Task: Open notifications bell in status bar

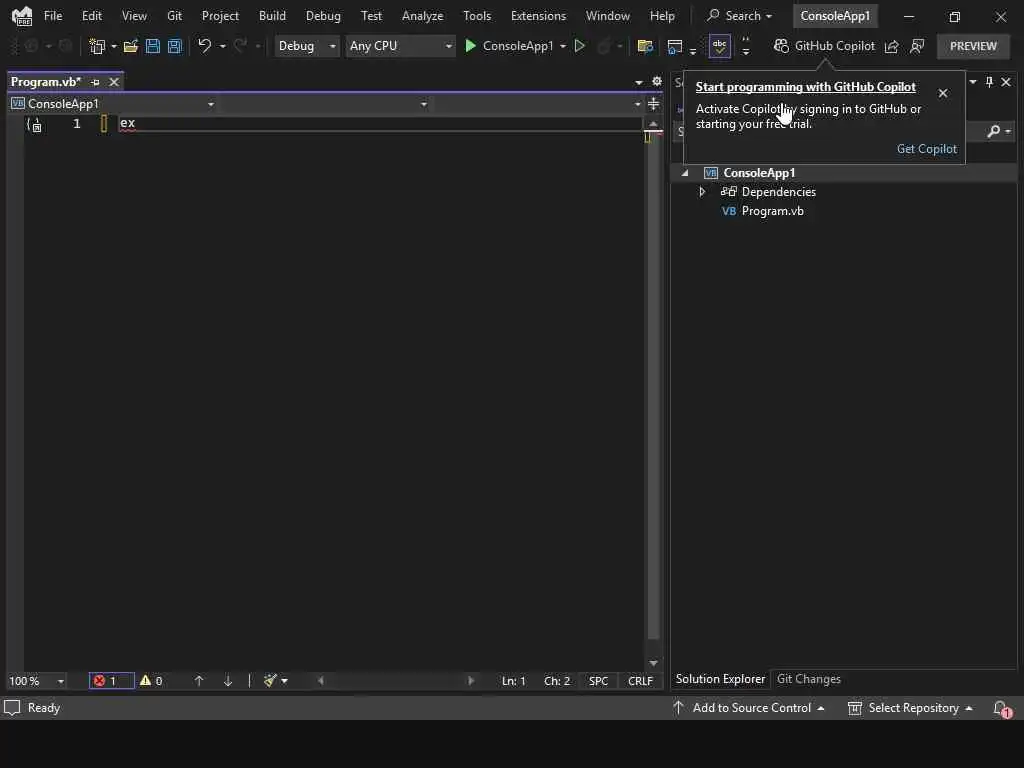Action: tap(1000, 708)
